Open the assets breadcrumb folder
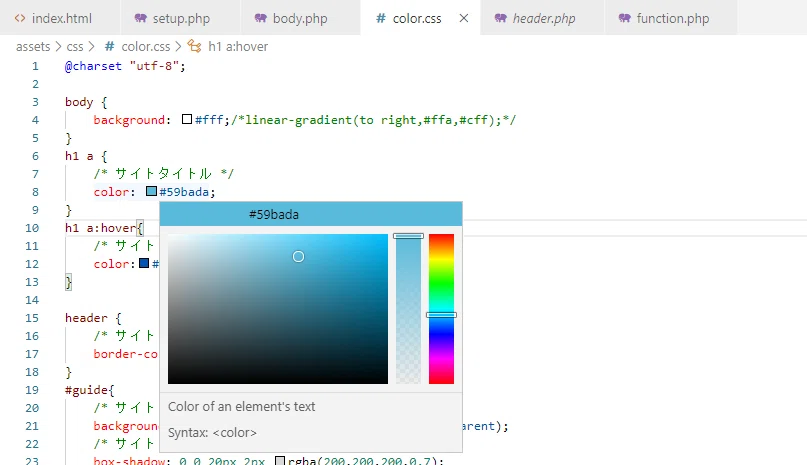This screenshot has width=807, height=465. pos(33,46)
